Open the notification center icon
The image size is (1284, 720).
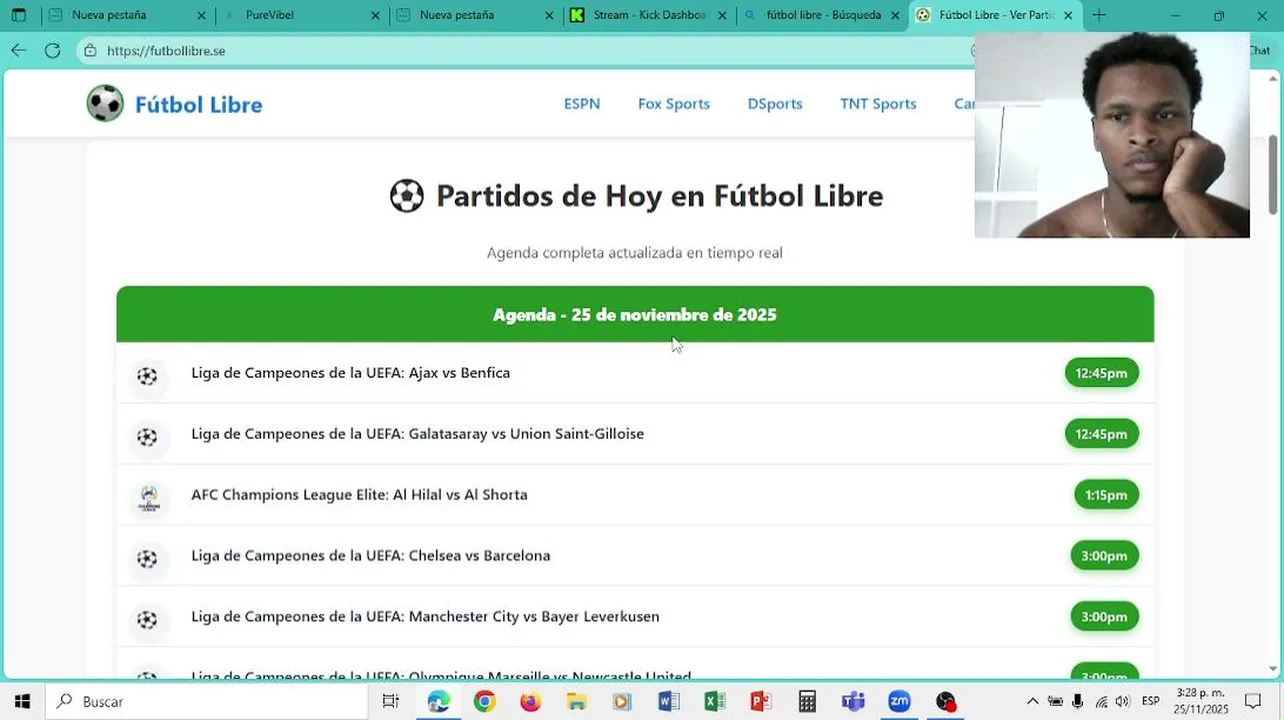pyautogui.click(x=1253, y=701)
